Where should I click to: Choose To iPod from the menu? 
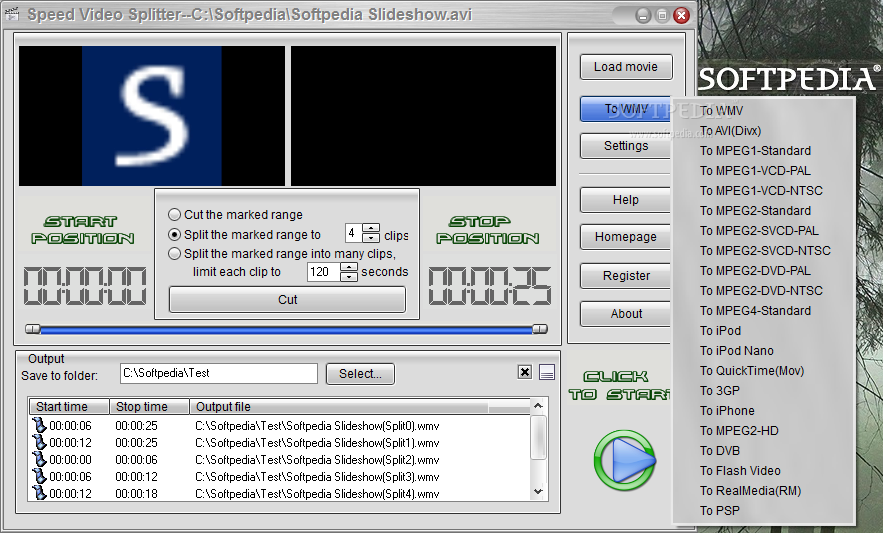click(x=720, y=331)
